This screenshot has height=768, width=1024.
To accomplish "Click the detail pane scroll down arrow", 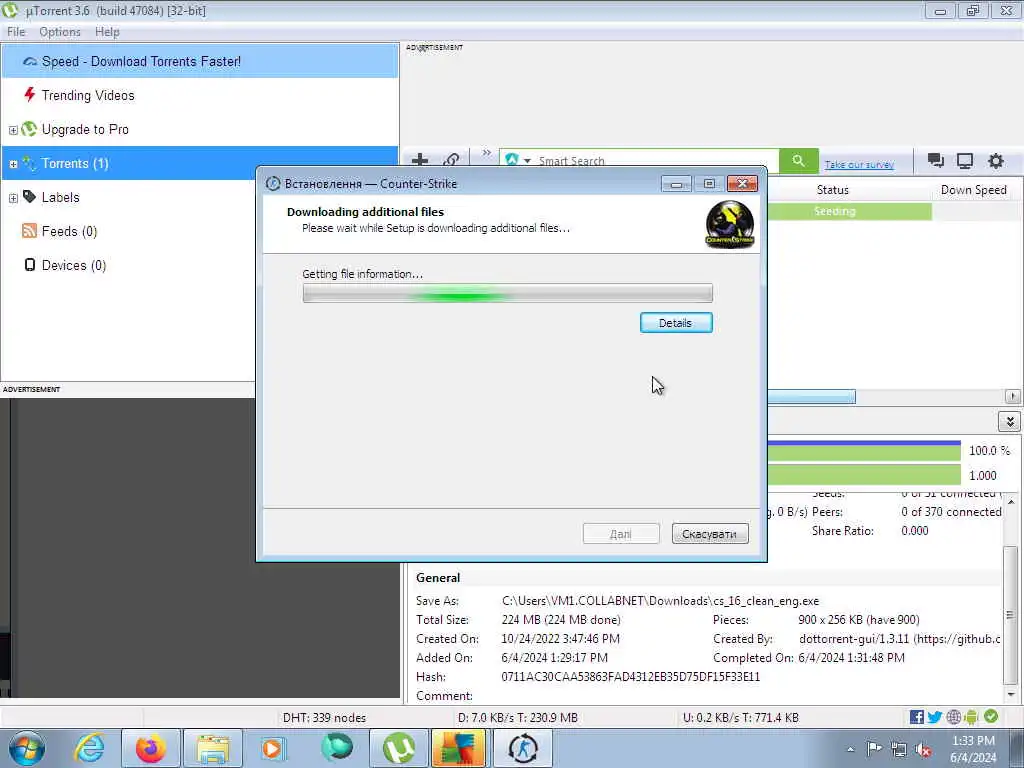I will (1011, 694).
